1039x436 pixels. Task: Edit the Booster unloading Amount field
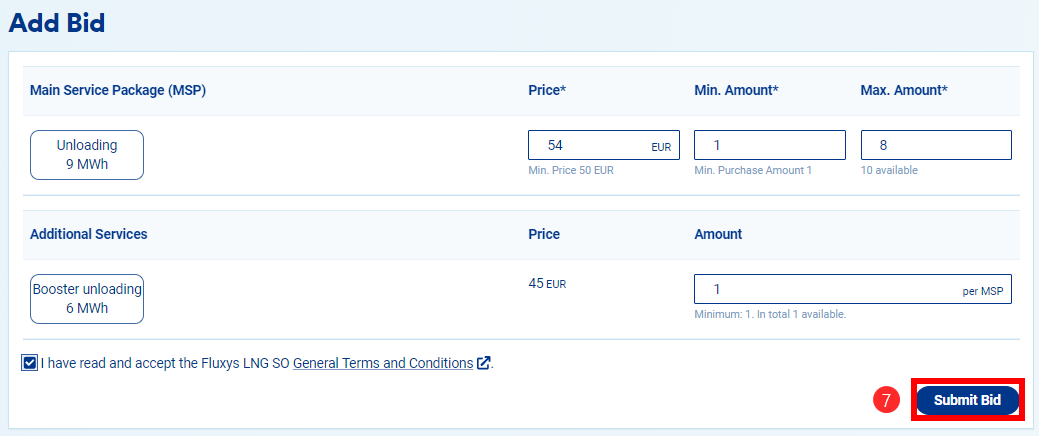click(x=820, y=289)
